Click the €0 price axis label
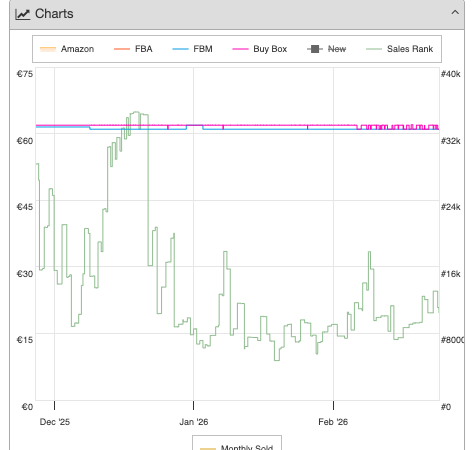Image resolution: width=474 pixels, height=450 pixels. tap(27, 407)
